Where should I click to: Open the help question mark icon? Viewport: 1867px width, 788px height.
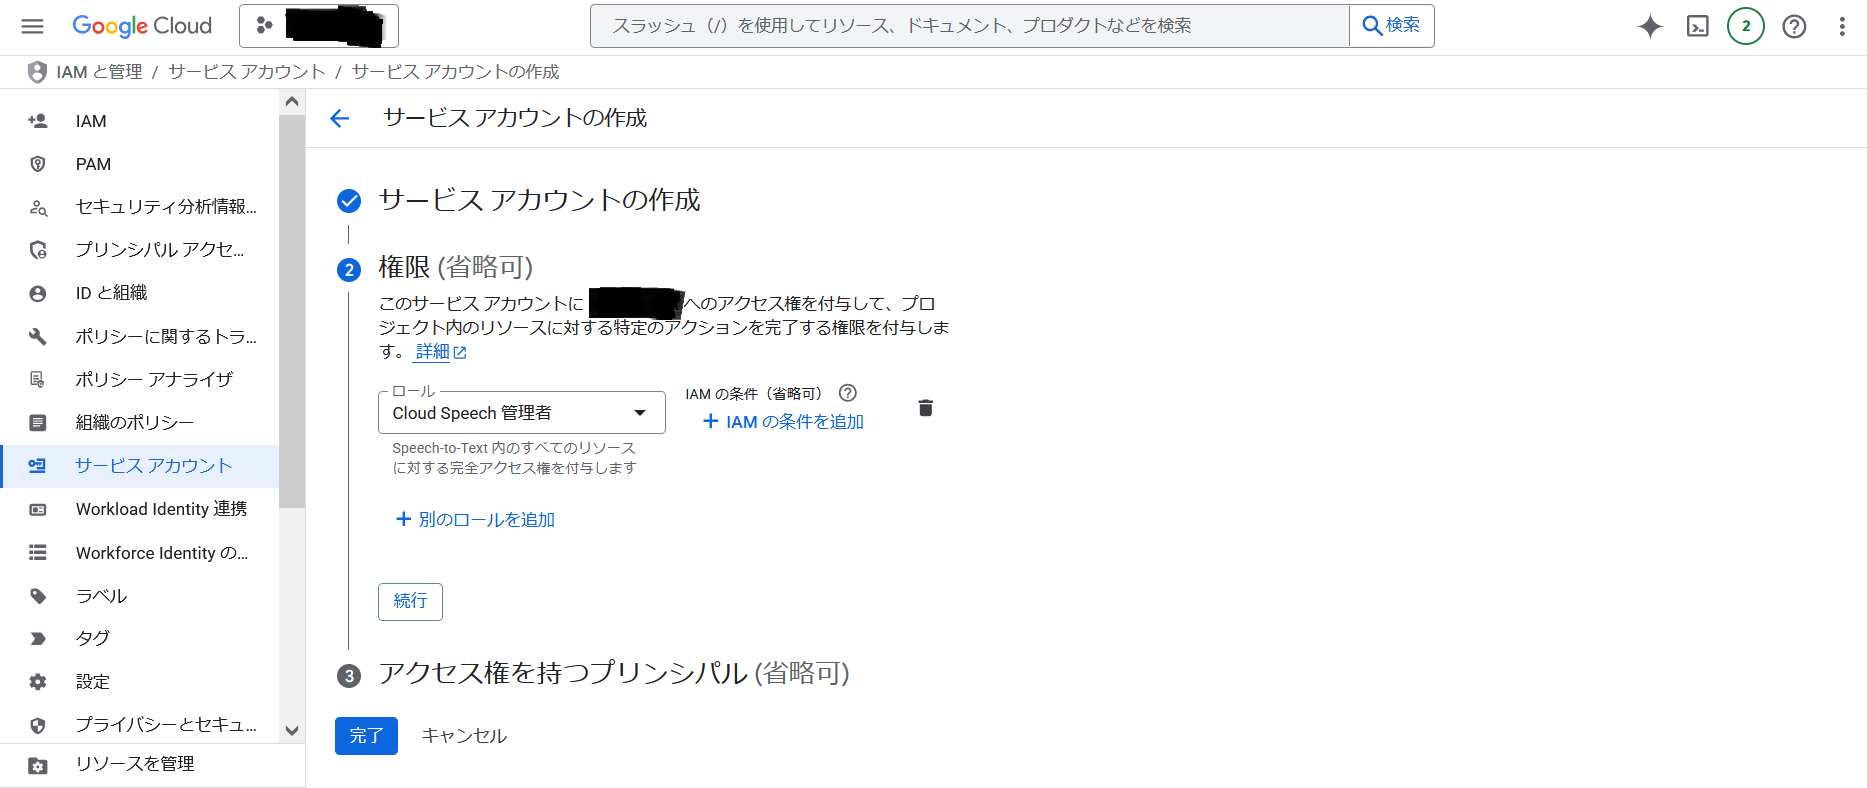point(1795,26)
